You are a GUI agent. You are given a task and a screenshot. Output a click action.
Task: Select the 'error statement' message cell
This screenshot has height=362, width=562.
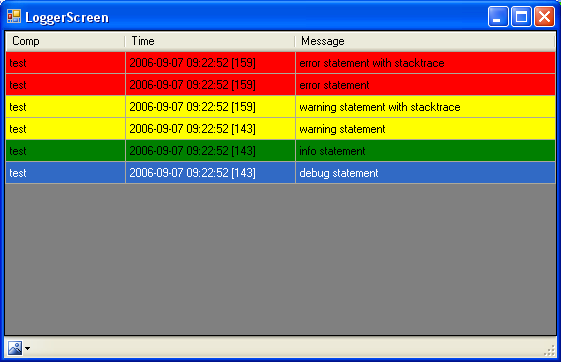[x=425, y=85]
